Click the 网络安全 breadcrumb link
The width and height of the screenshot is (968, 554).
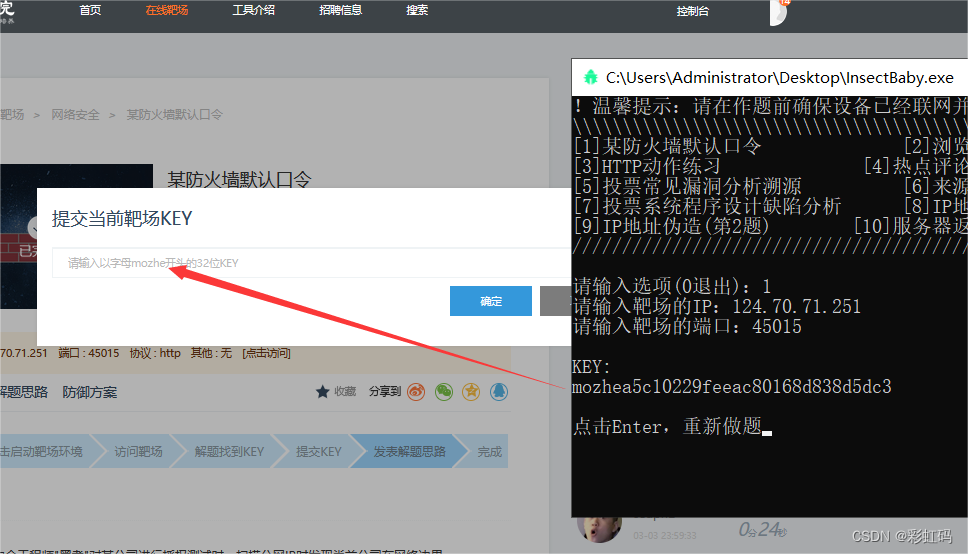pyautogui.click(x=75, y=115)
